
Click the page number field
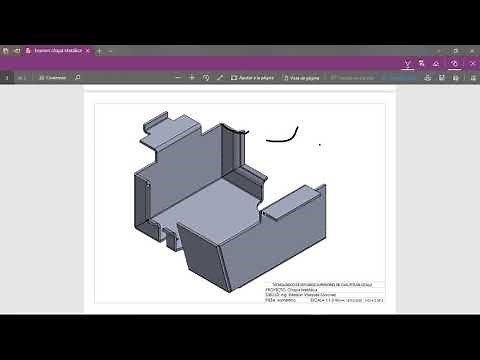point(6,78)
